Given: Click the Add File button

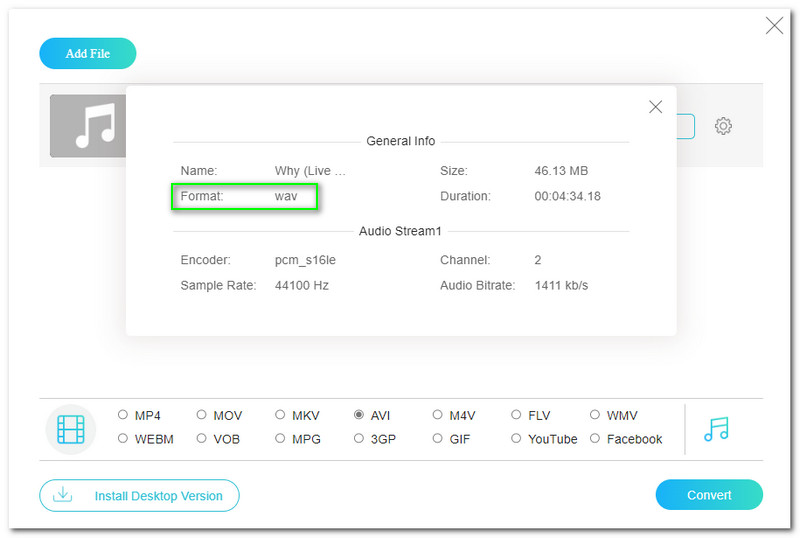Looking at the screenshot, I should tap(88, 53).
